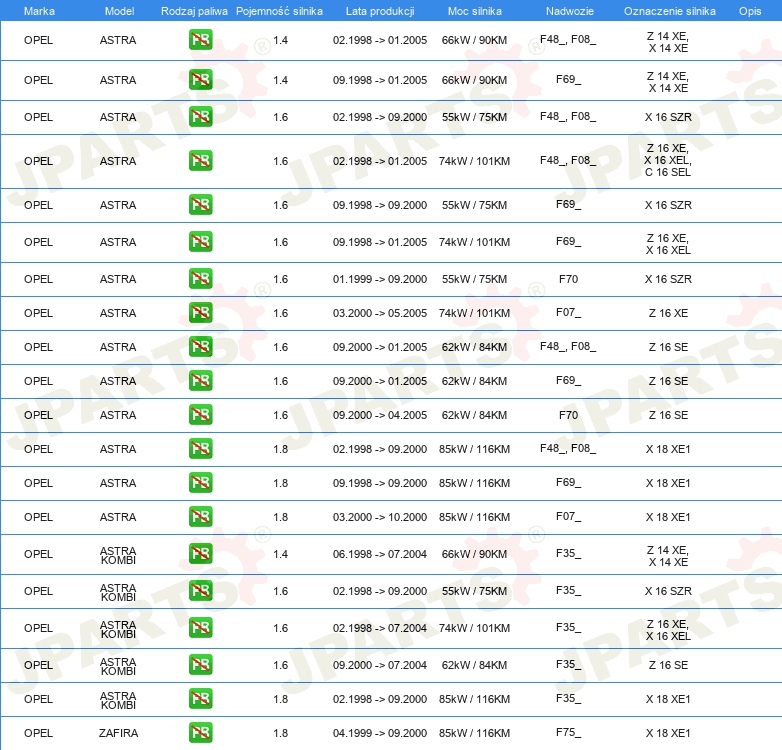Click the Rodzaj paliwa column header
This screenshot has height=750, width=782.
[194, 11]
